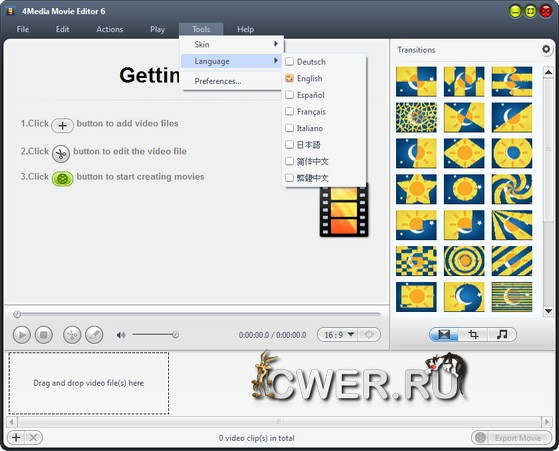Select the mosaic shatter transition thumbnail
Viewport: 559px width, 451px height.
416,117
